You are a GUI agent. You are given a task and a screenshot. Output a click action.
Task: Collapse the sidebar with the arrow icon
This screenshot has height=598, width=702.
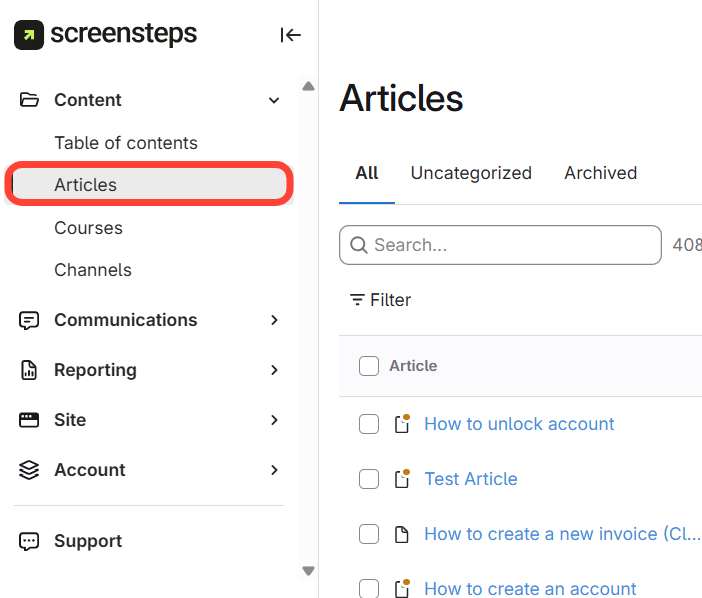[291, 35]
